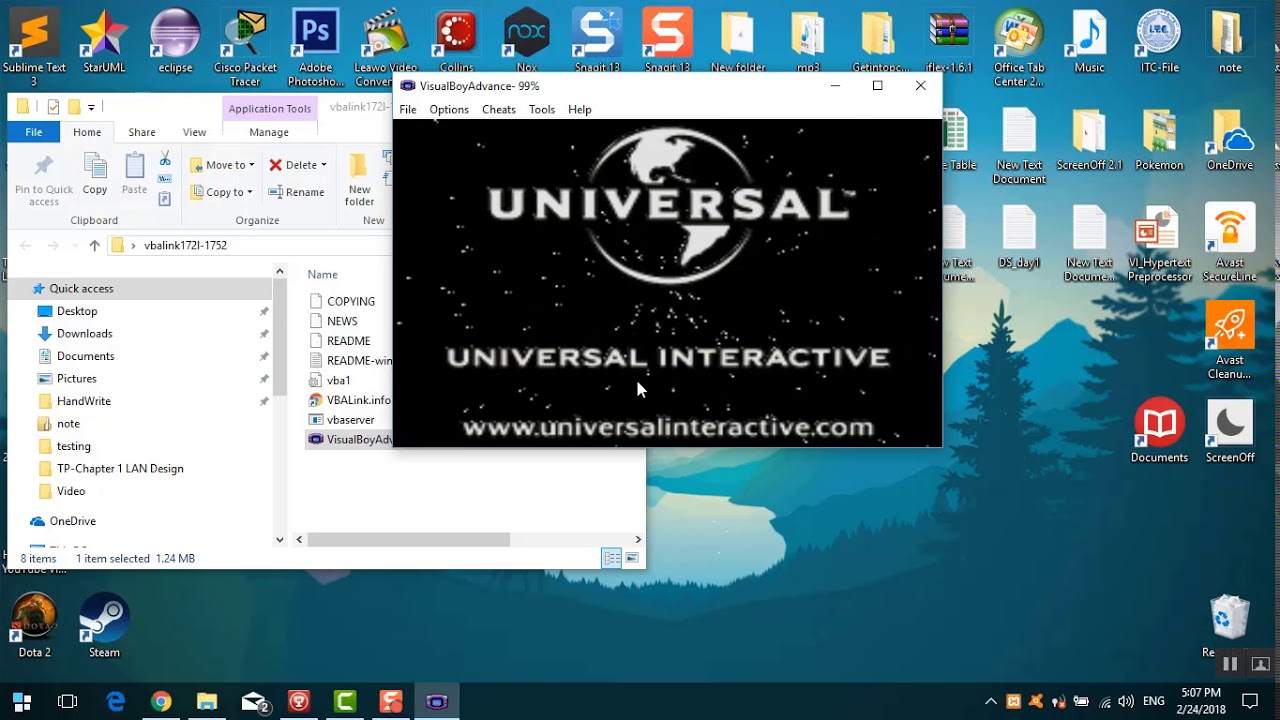
Task: Click navigation pane scroll down arrow
Action: point(280,539)
